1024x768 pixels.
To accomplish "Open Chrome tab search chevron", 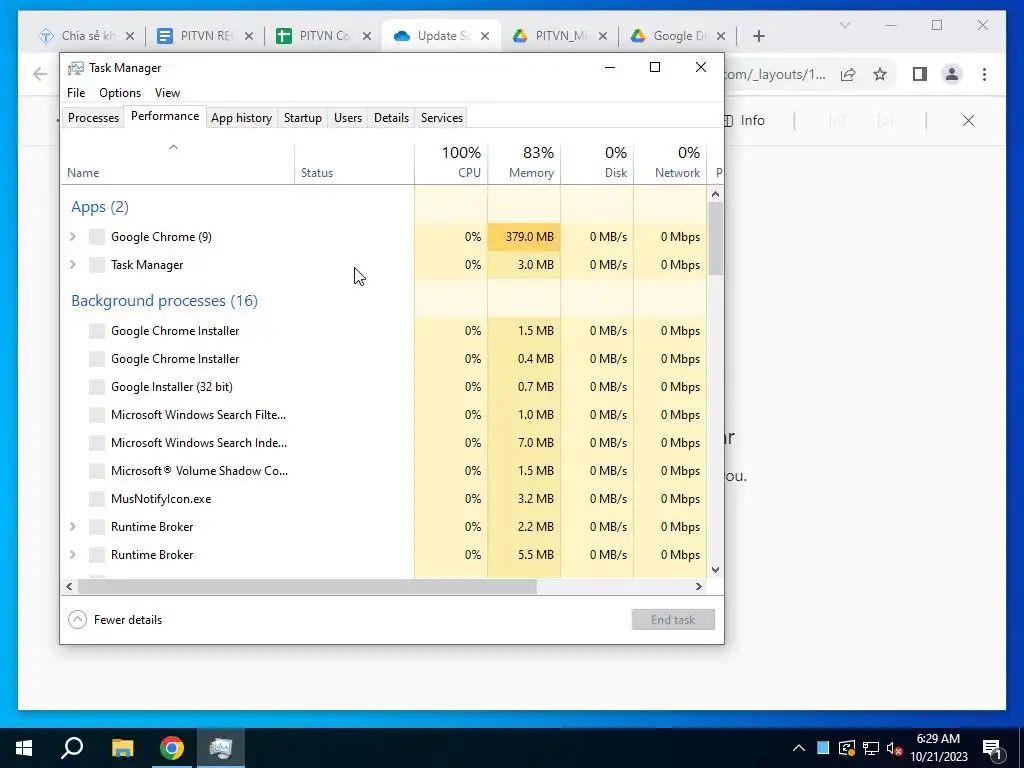I will point(844,25).
